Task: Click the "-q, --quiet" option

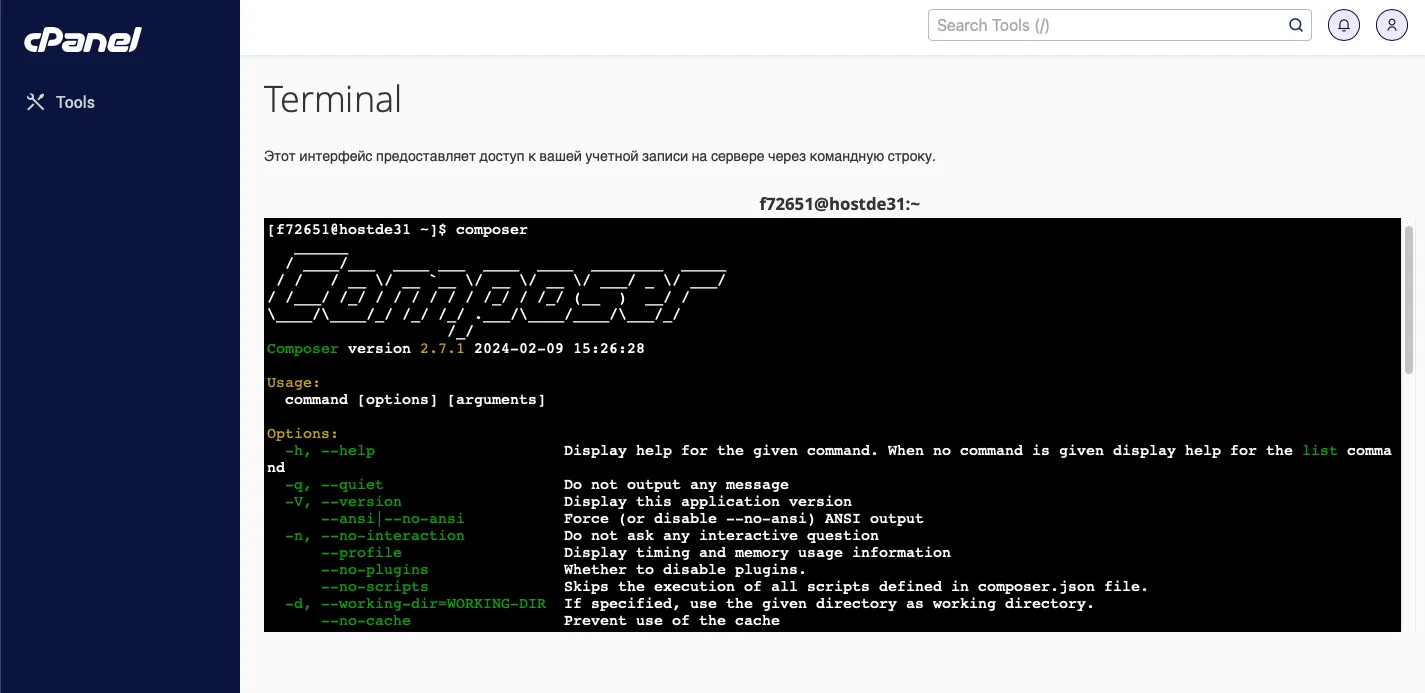Action: pos(334,485)
